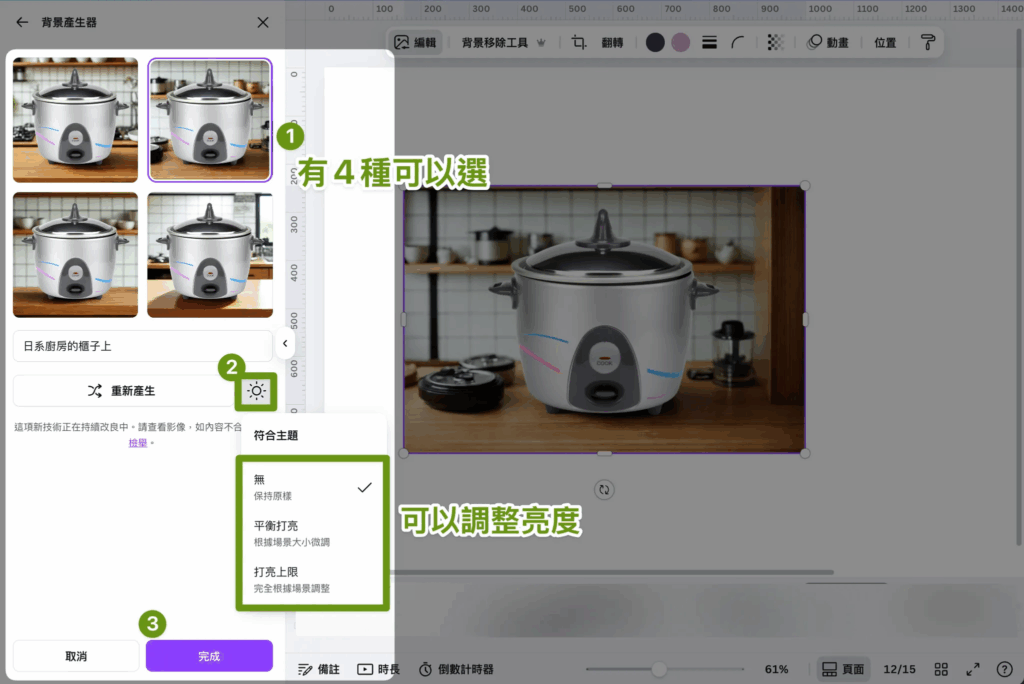Click the purple 完成 done button
The image size is (1024, 684).
tap(209, 656)
